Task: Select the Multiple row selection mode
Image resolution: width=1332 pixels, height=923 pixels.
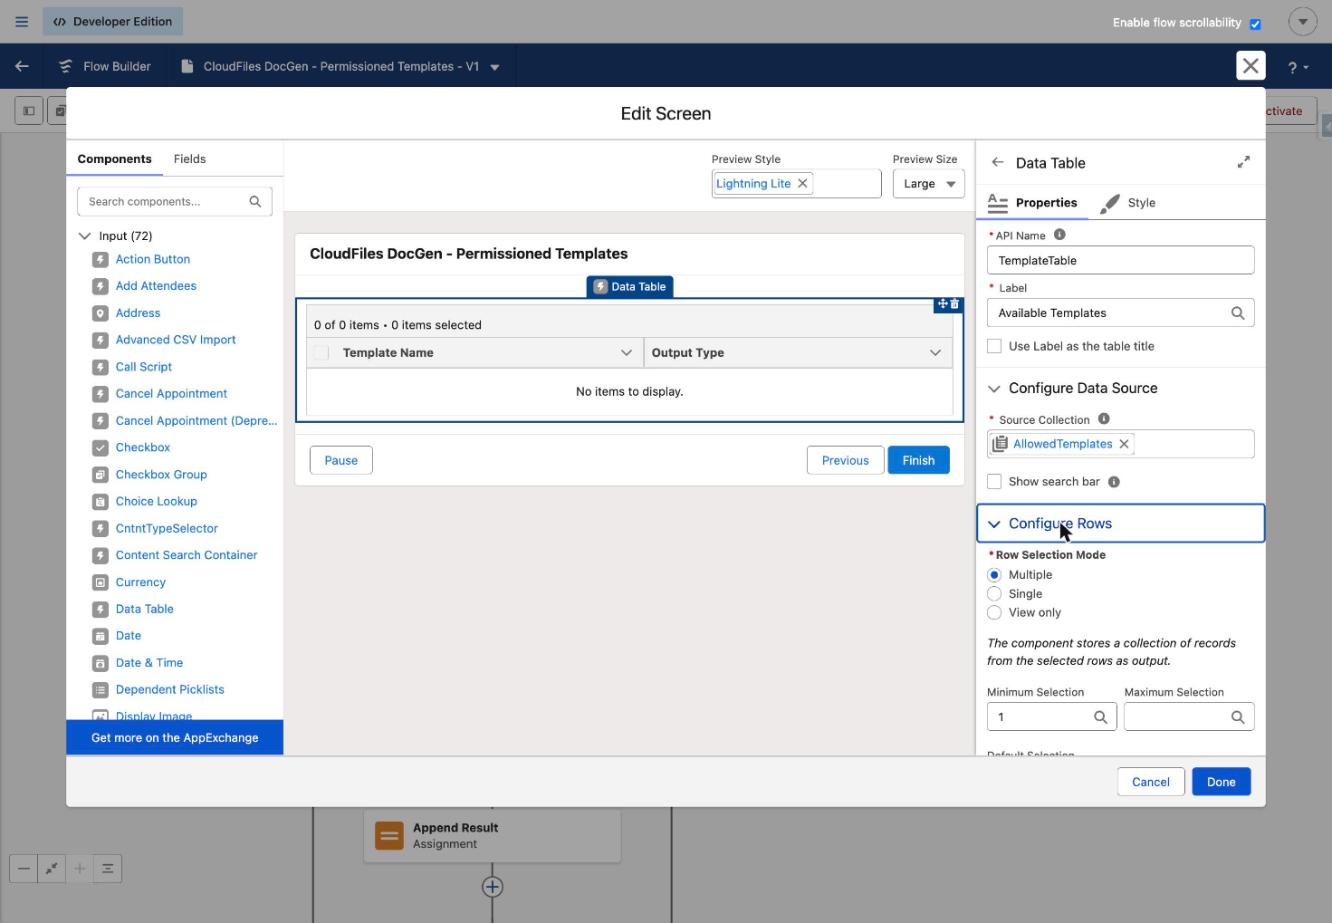Action: [x=994, y=575]
